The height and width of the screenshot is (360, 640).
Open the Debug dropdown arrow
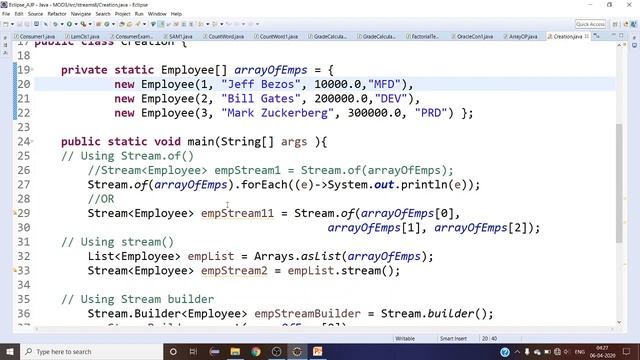point(62,24)
